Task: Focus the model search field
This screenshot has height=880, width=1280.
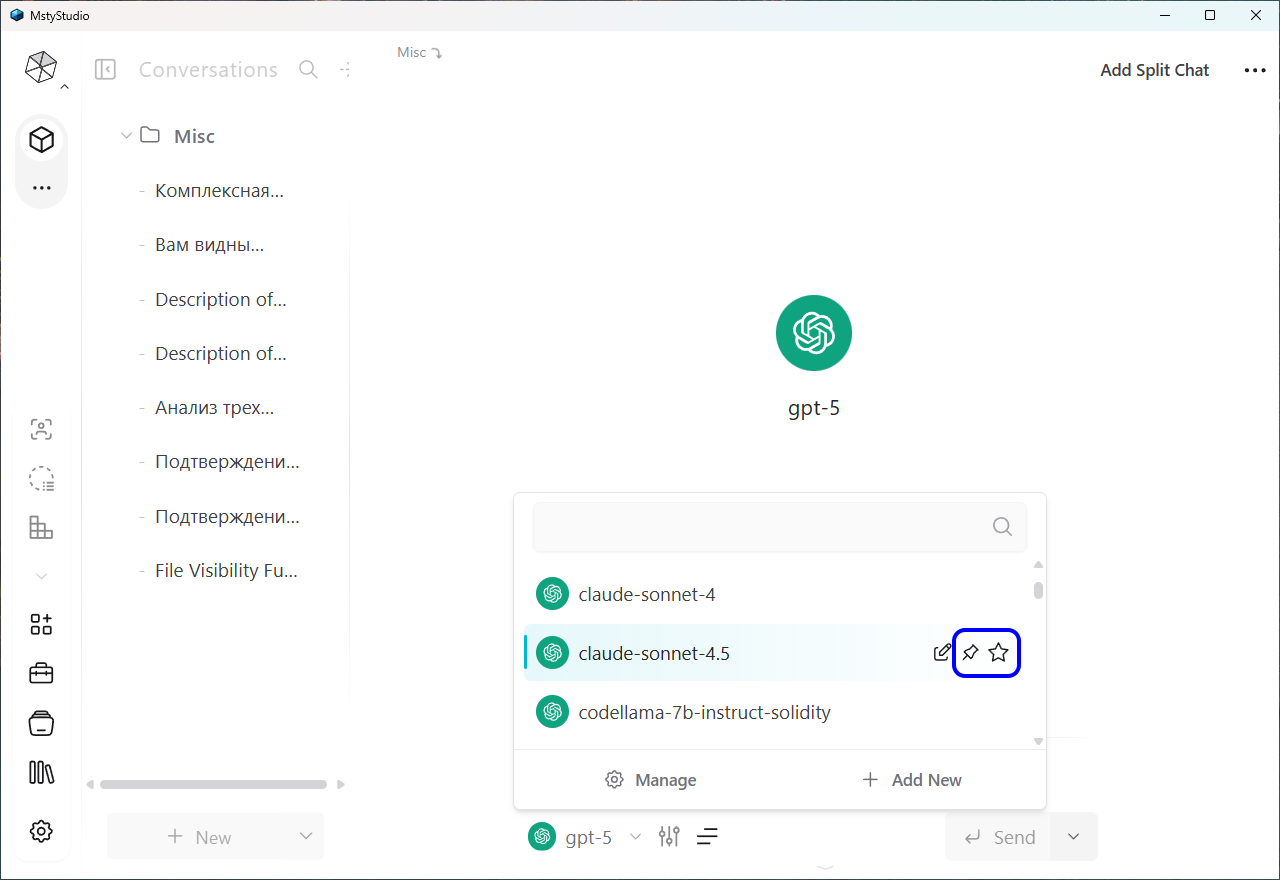Action: [x=780, y=527]
